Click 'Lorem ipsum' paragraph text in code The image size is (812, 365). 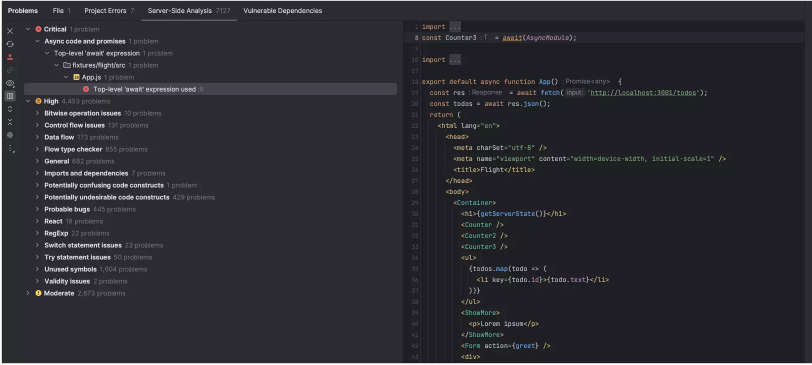coord(502,324)
